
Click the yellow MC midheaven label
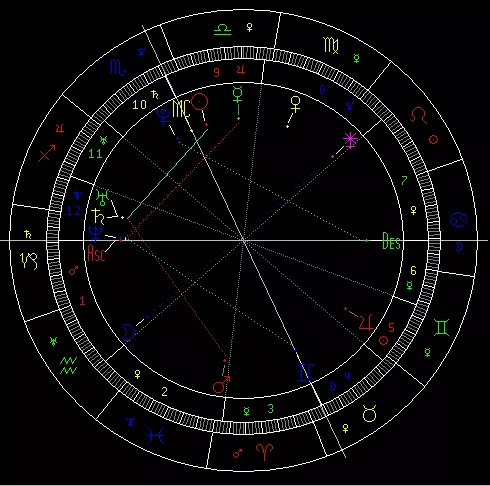tap(181, 109)
